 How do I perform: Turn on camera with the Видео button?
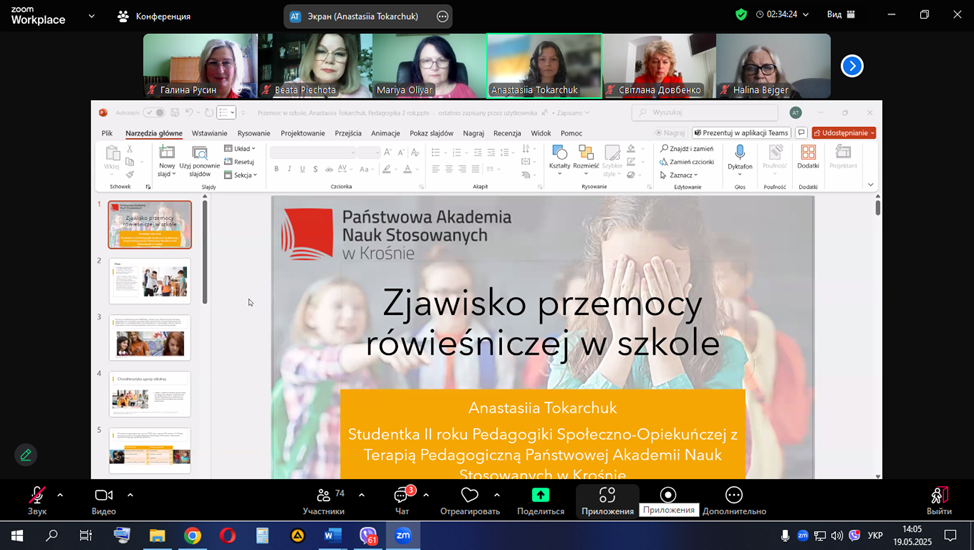(x=104, y=497)
